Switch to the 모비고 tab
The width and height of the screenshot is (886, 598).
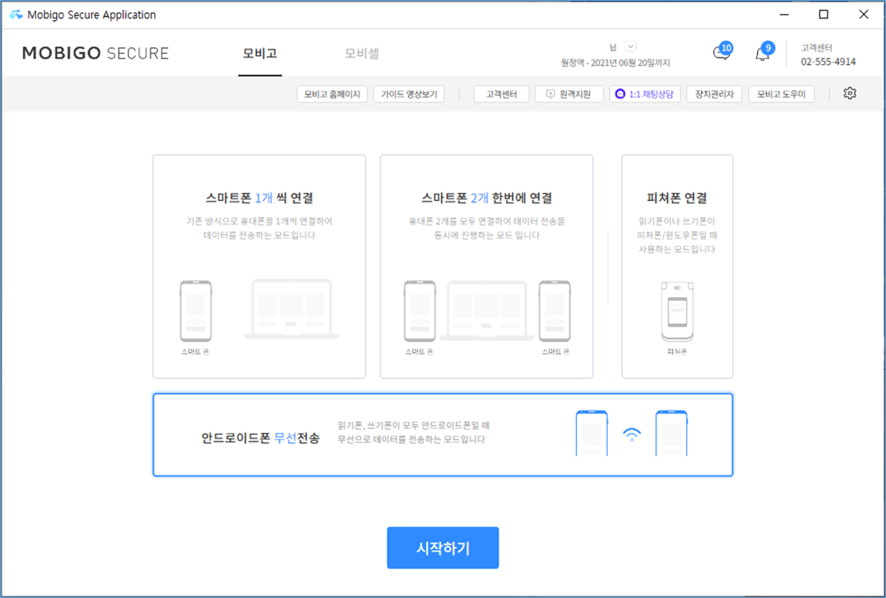click(260, 54)
